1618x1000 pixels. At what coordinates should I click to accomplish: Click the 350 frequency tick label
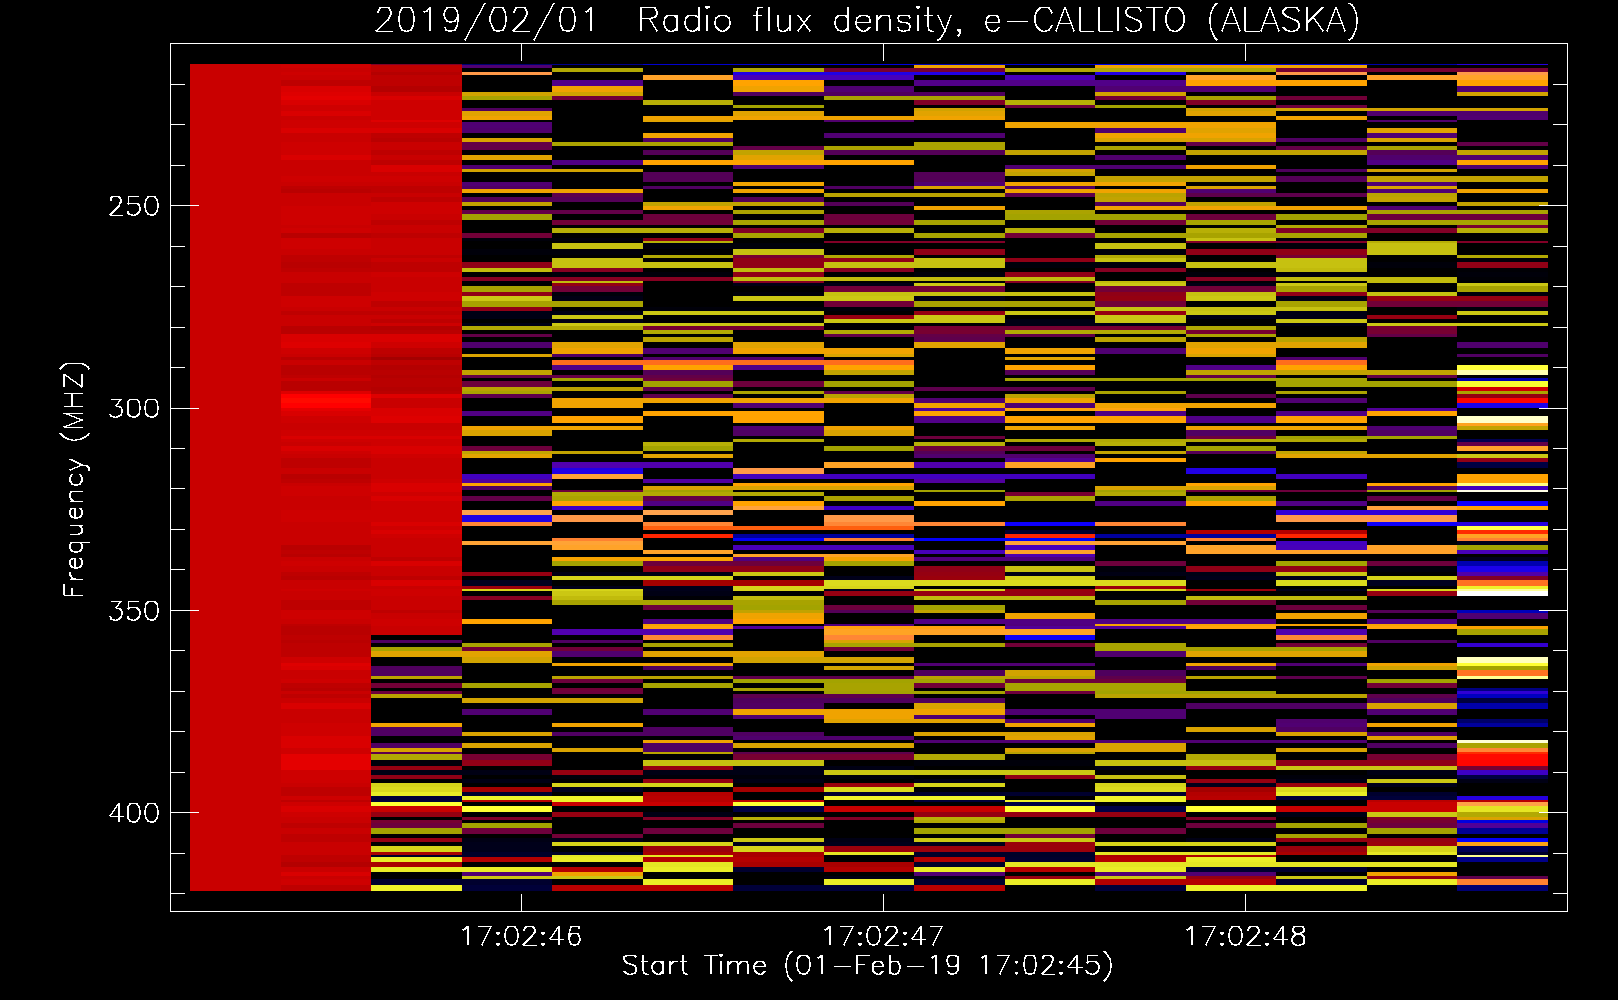point(134,611)
